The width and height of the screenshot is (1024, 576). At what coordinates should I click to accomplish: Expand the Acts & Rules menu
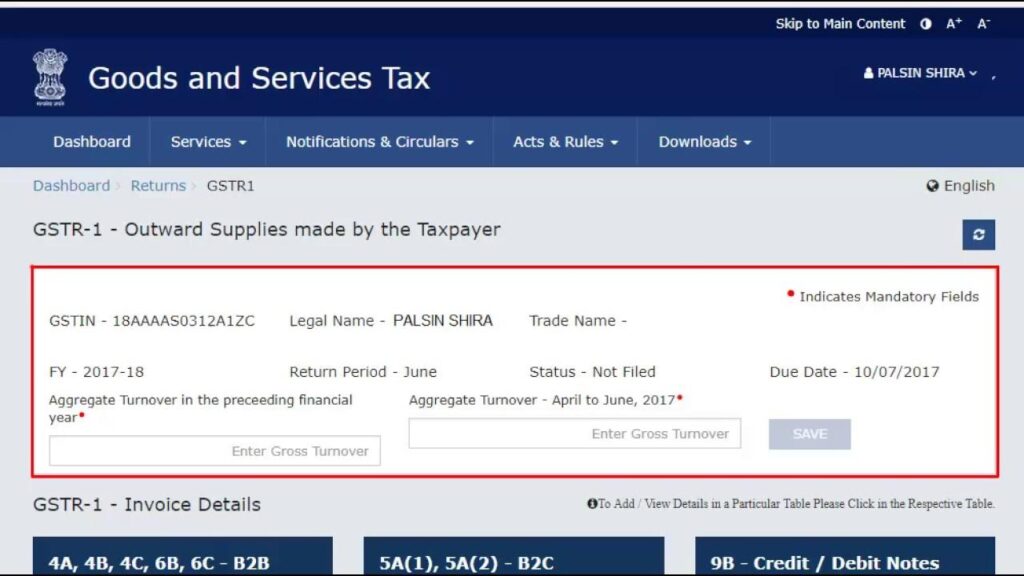point(565,141)
